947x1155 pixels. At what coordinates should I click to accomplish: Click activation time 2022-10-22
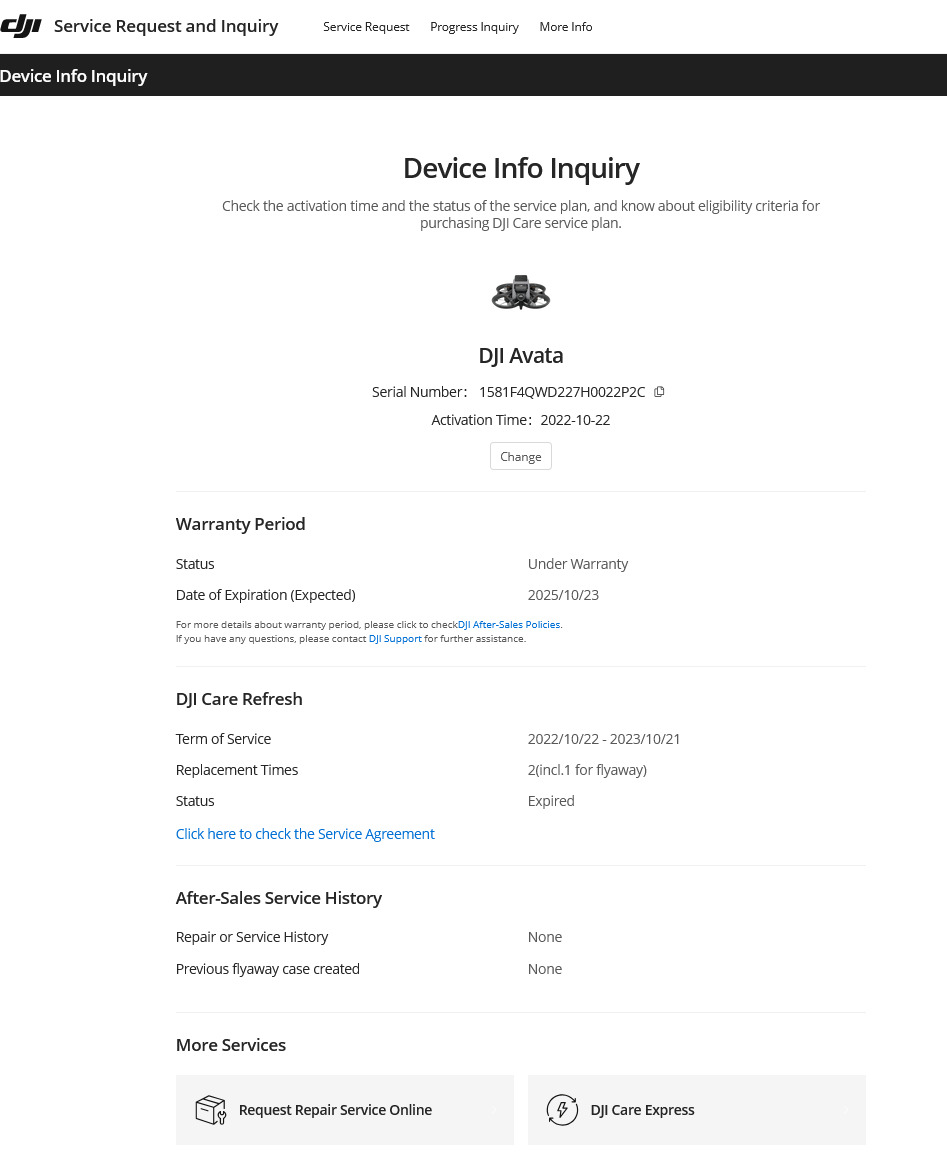pos(575,420)
